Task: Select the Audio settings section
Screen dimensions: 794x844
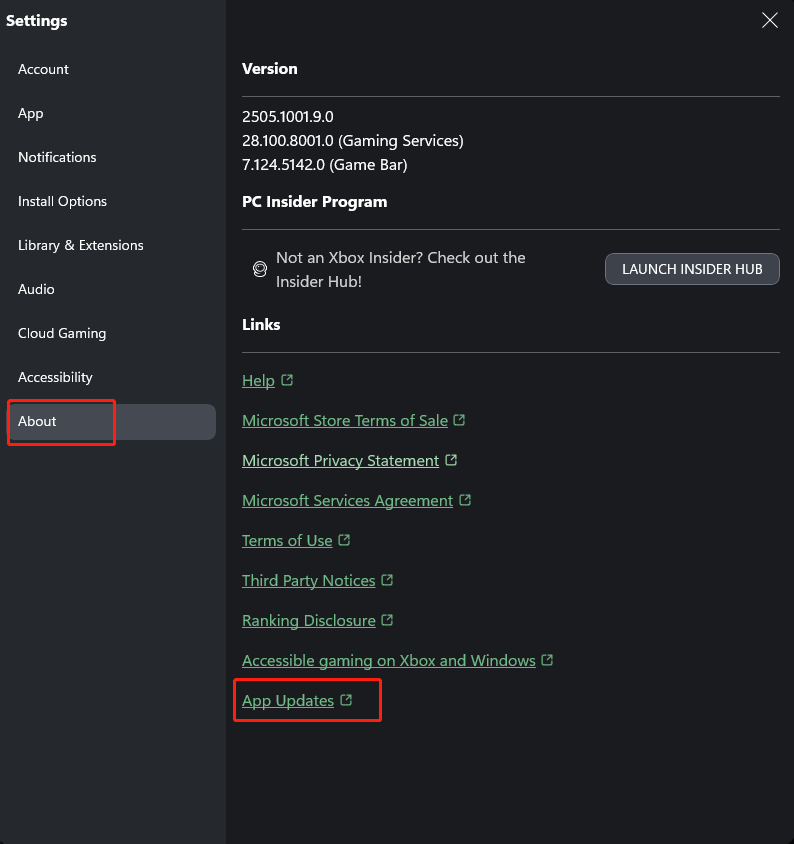Action: click(36, 289)
